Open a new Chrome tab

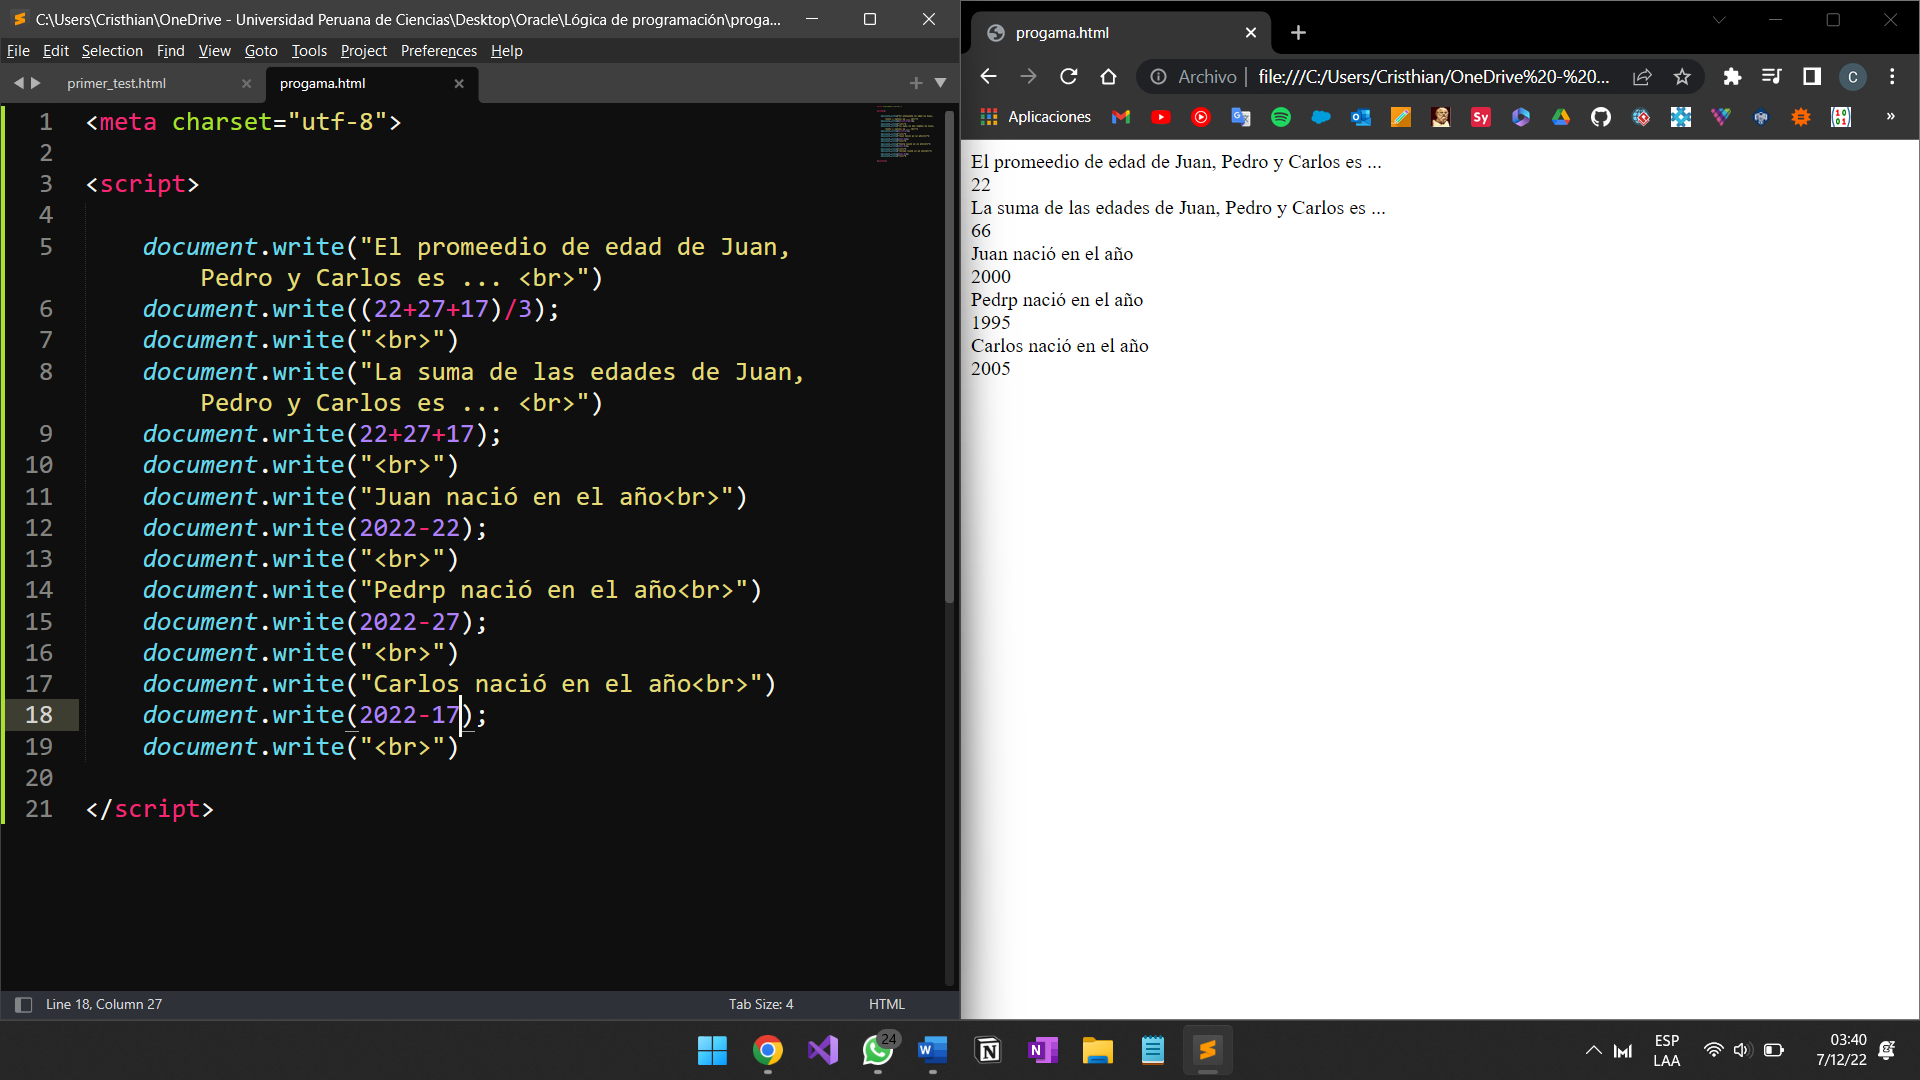[1298, 33]
